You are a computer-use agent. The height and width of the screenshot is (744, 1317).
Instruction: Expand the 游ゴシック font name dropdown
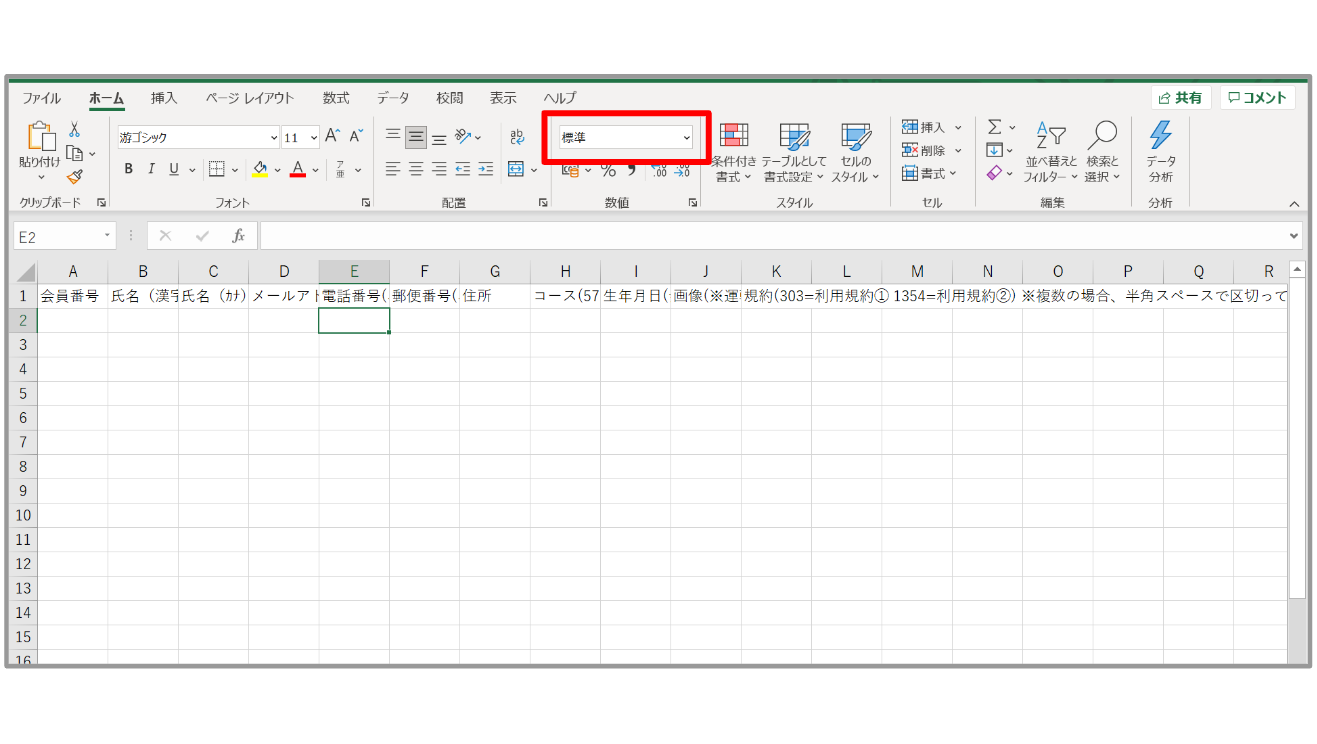[274, 138]
